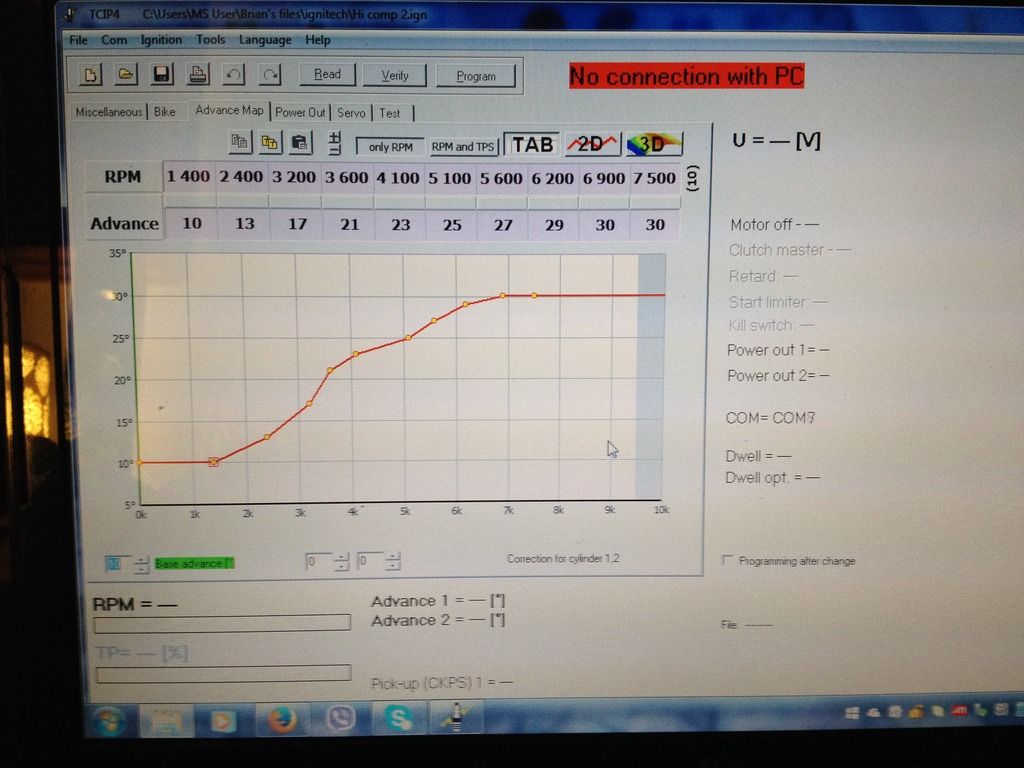Show the 2D curve view
1024x768 pixels.
[592, 144]
